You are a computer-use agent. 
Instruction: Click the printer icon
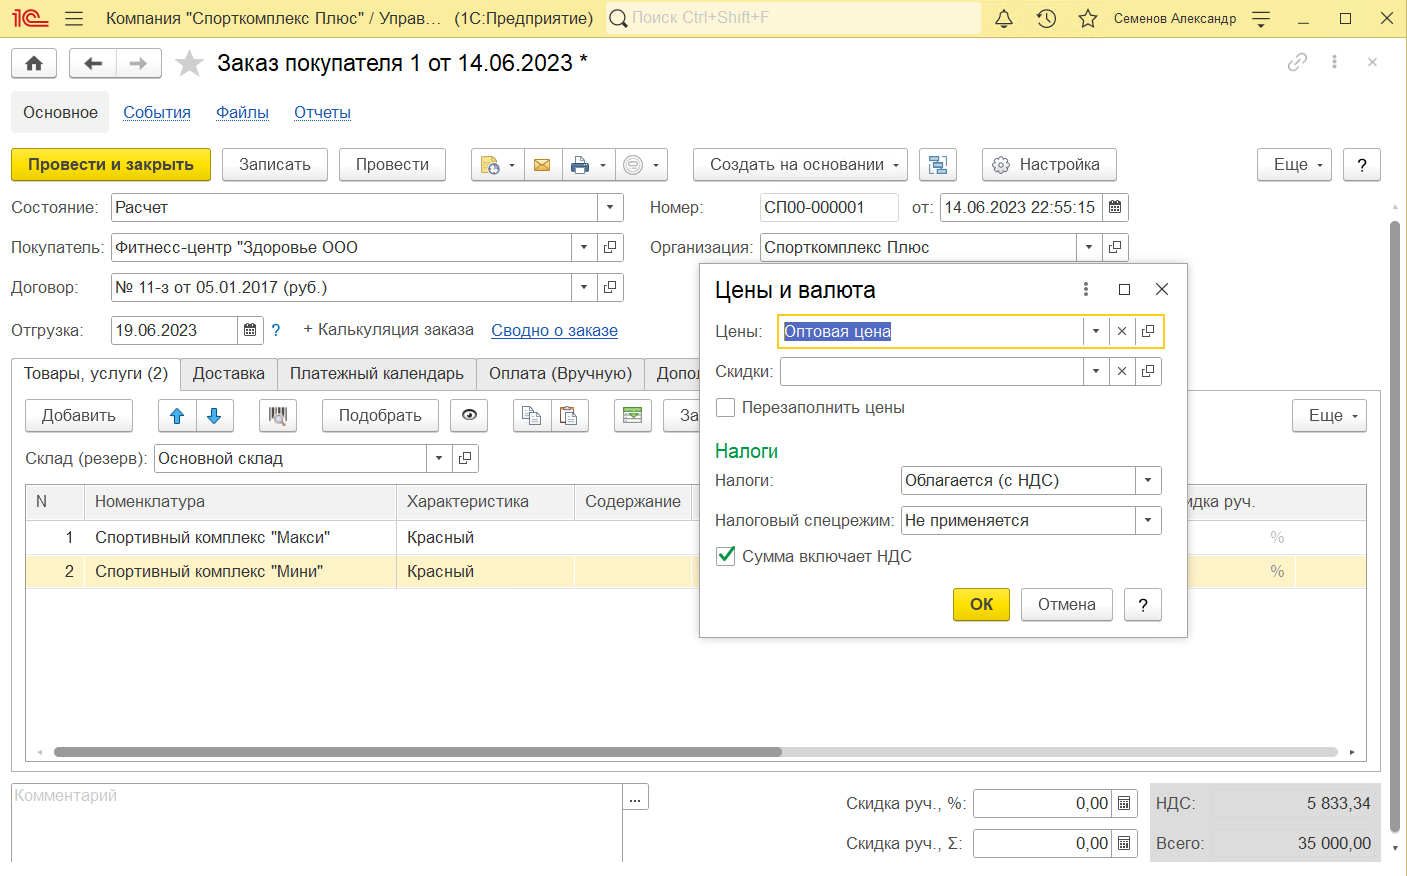[580, 165]
